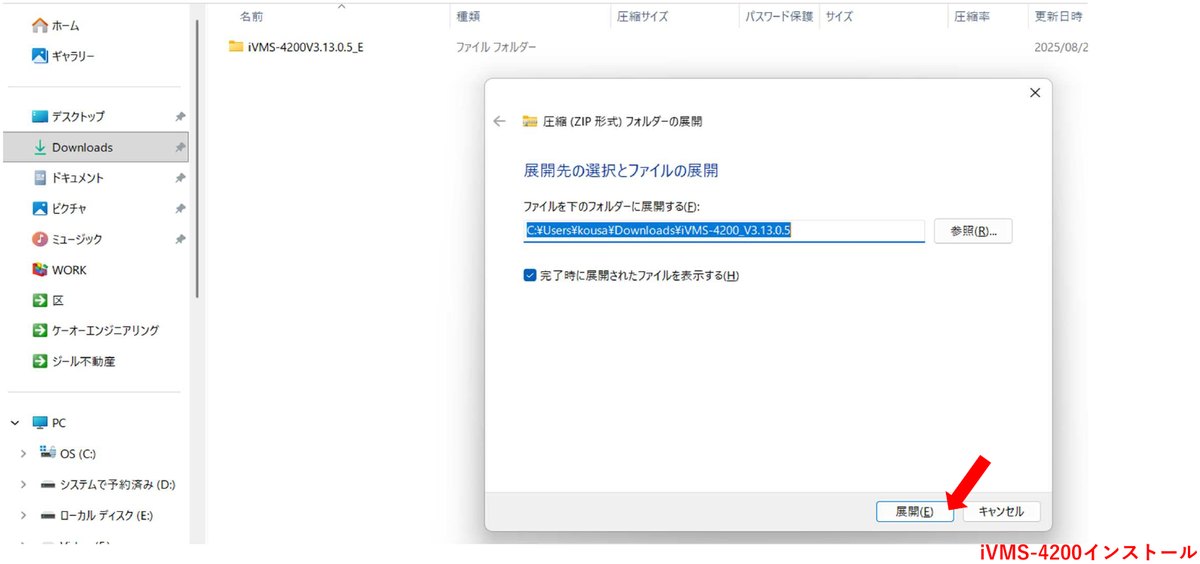Screen dimensions: 1200x564
Task: Click the WORK folder icon
Action: [40, 270]
